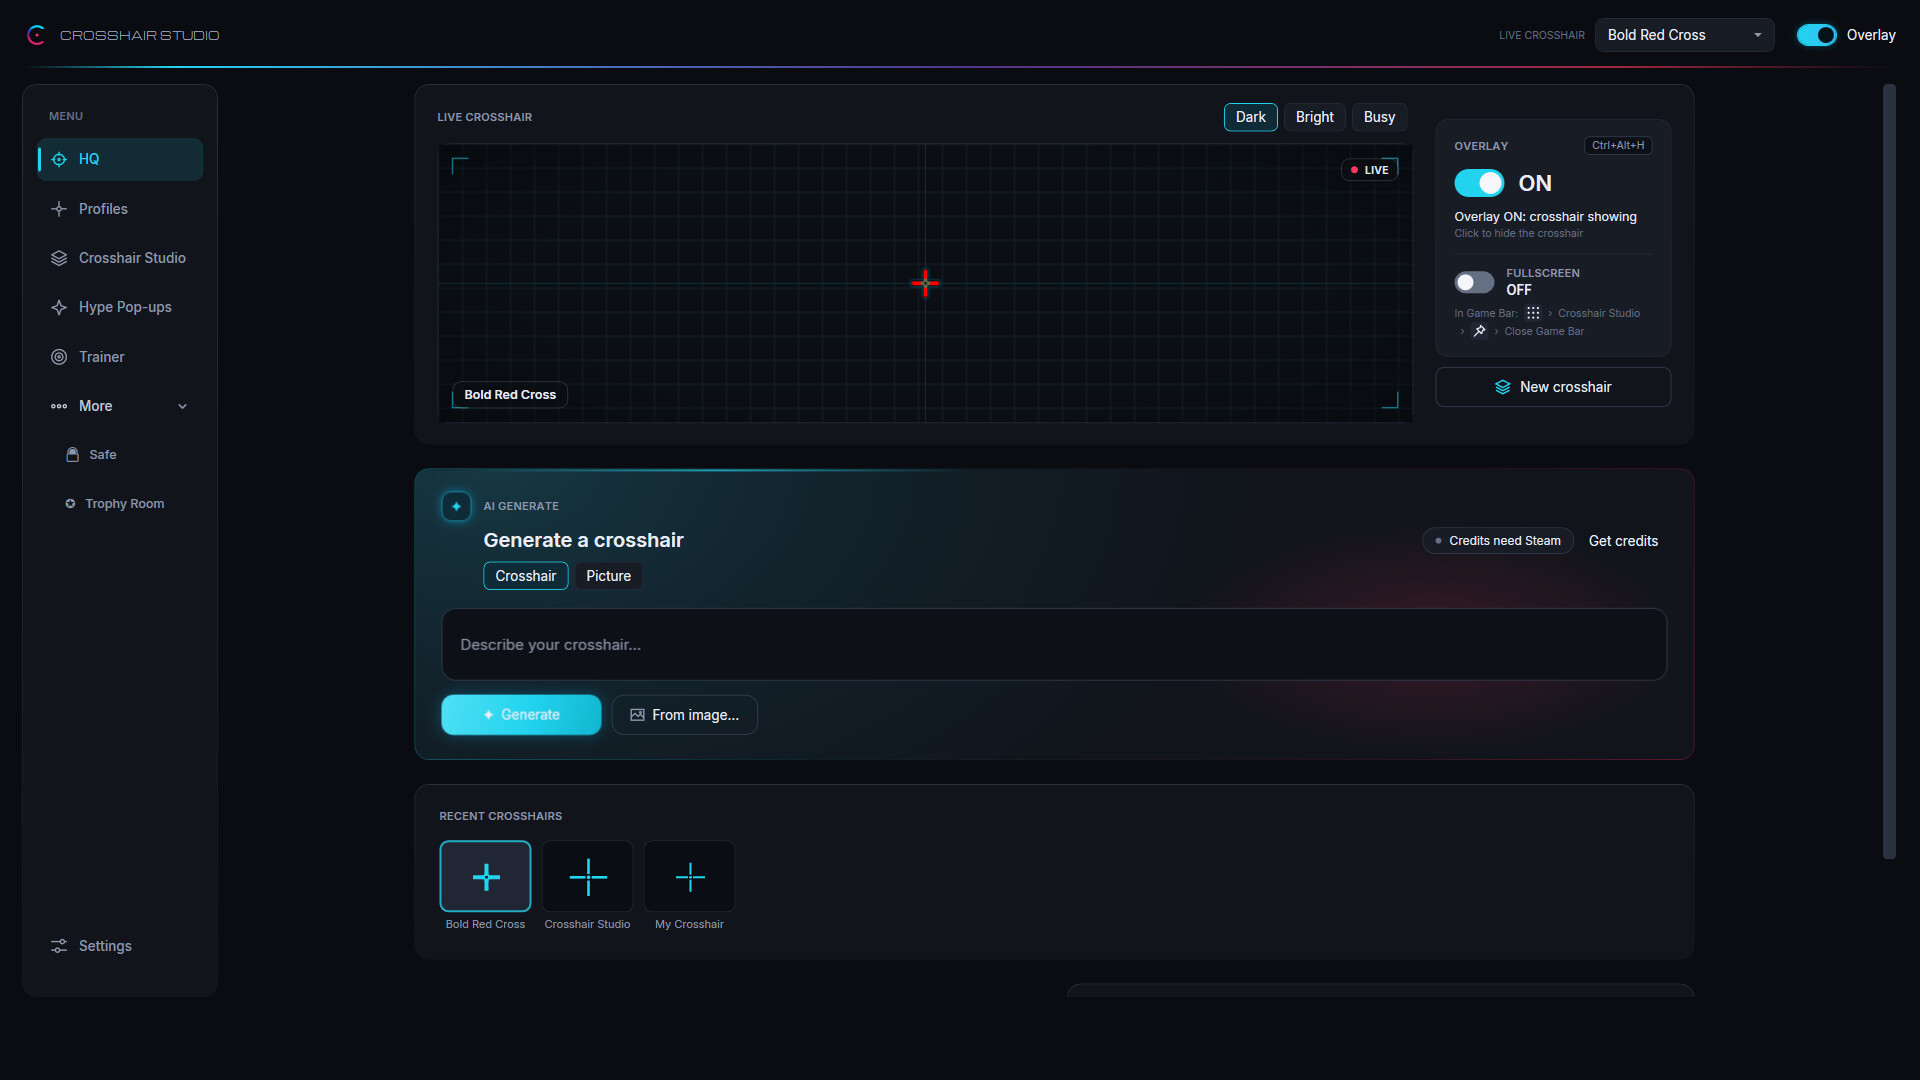Open Trainer from the sidebar
The image size is (1920, 1080).
pyautogui.click(x=120, y=357)
